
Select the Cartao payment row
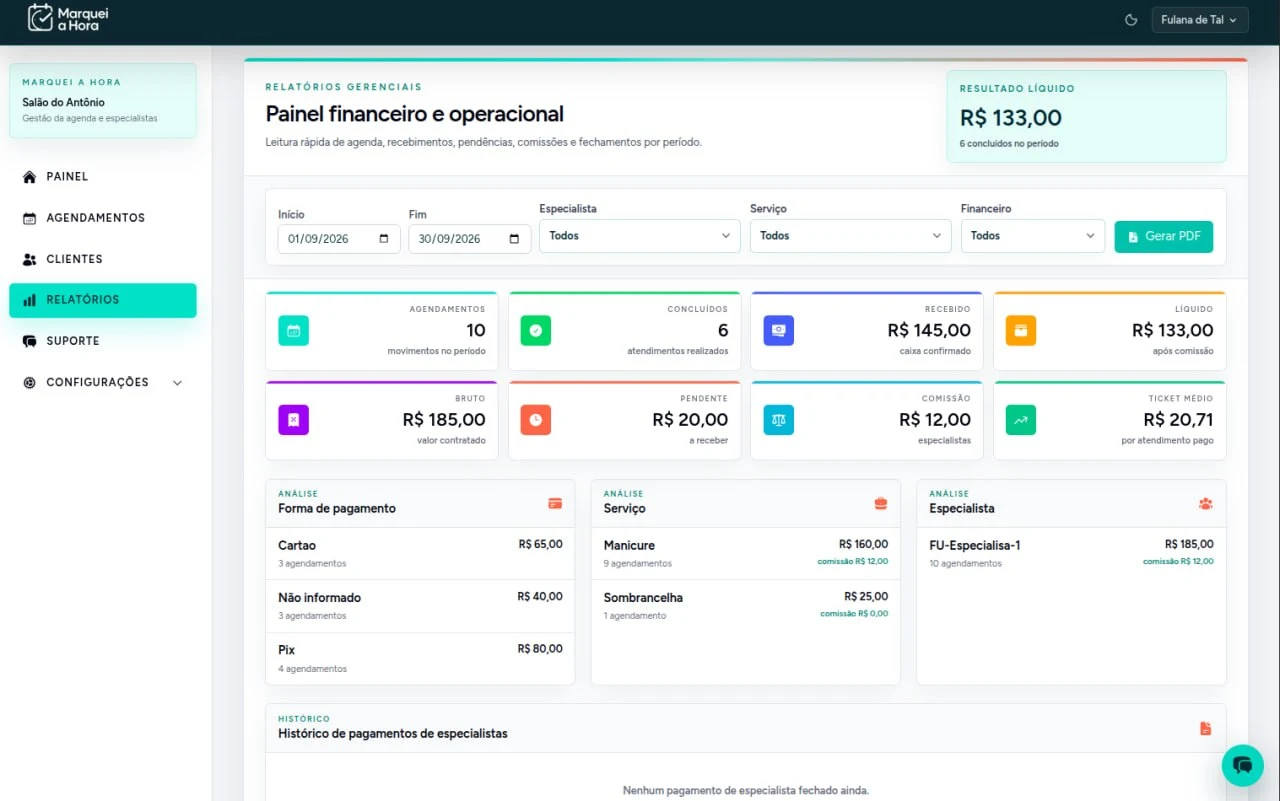pyautogui.click(x=420, y=554)
